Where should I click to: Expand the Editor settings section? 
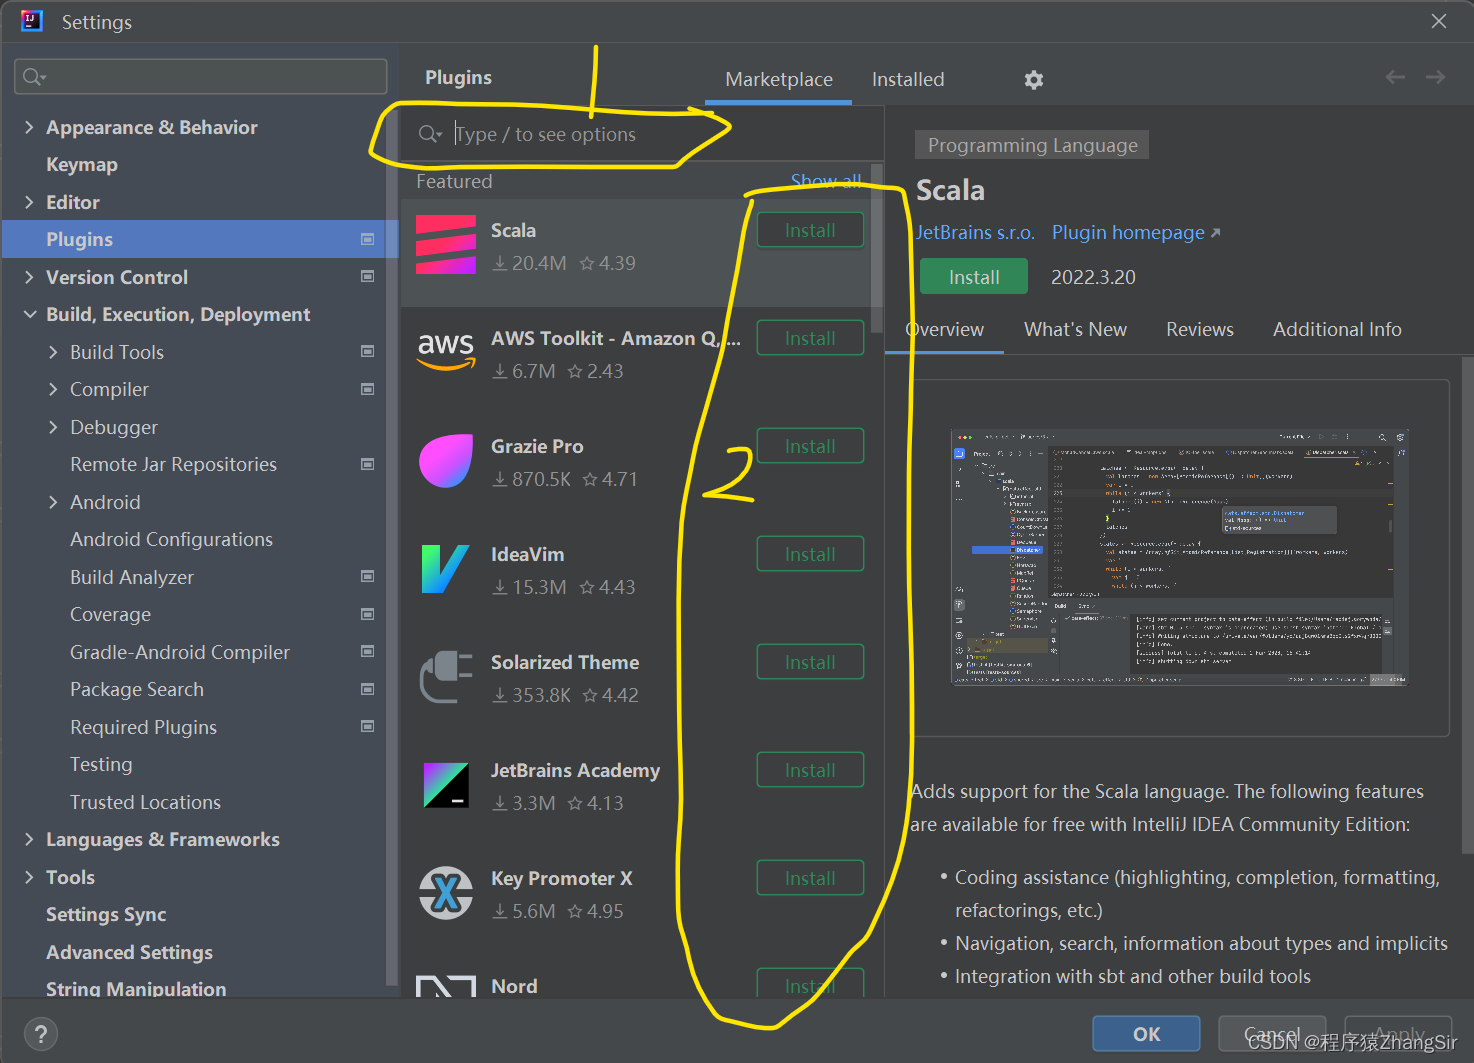pyautogui.click(x=29, y=202)
